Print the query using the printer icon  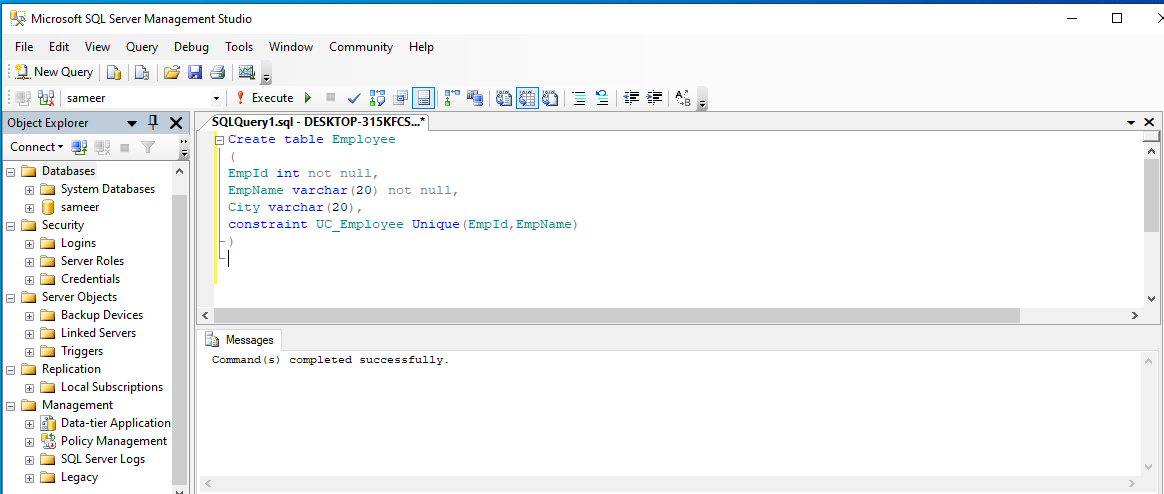[218, 72]
